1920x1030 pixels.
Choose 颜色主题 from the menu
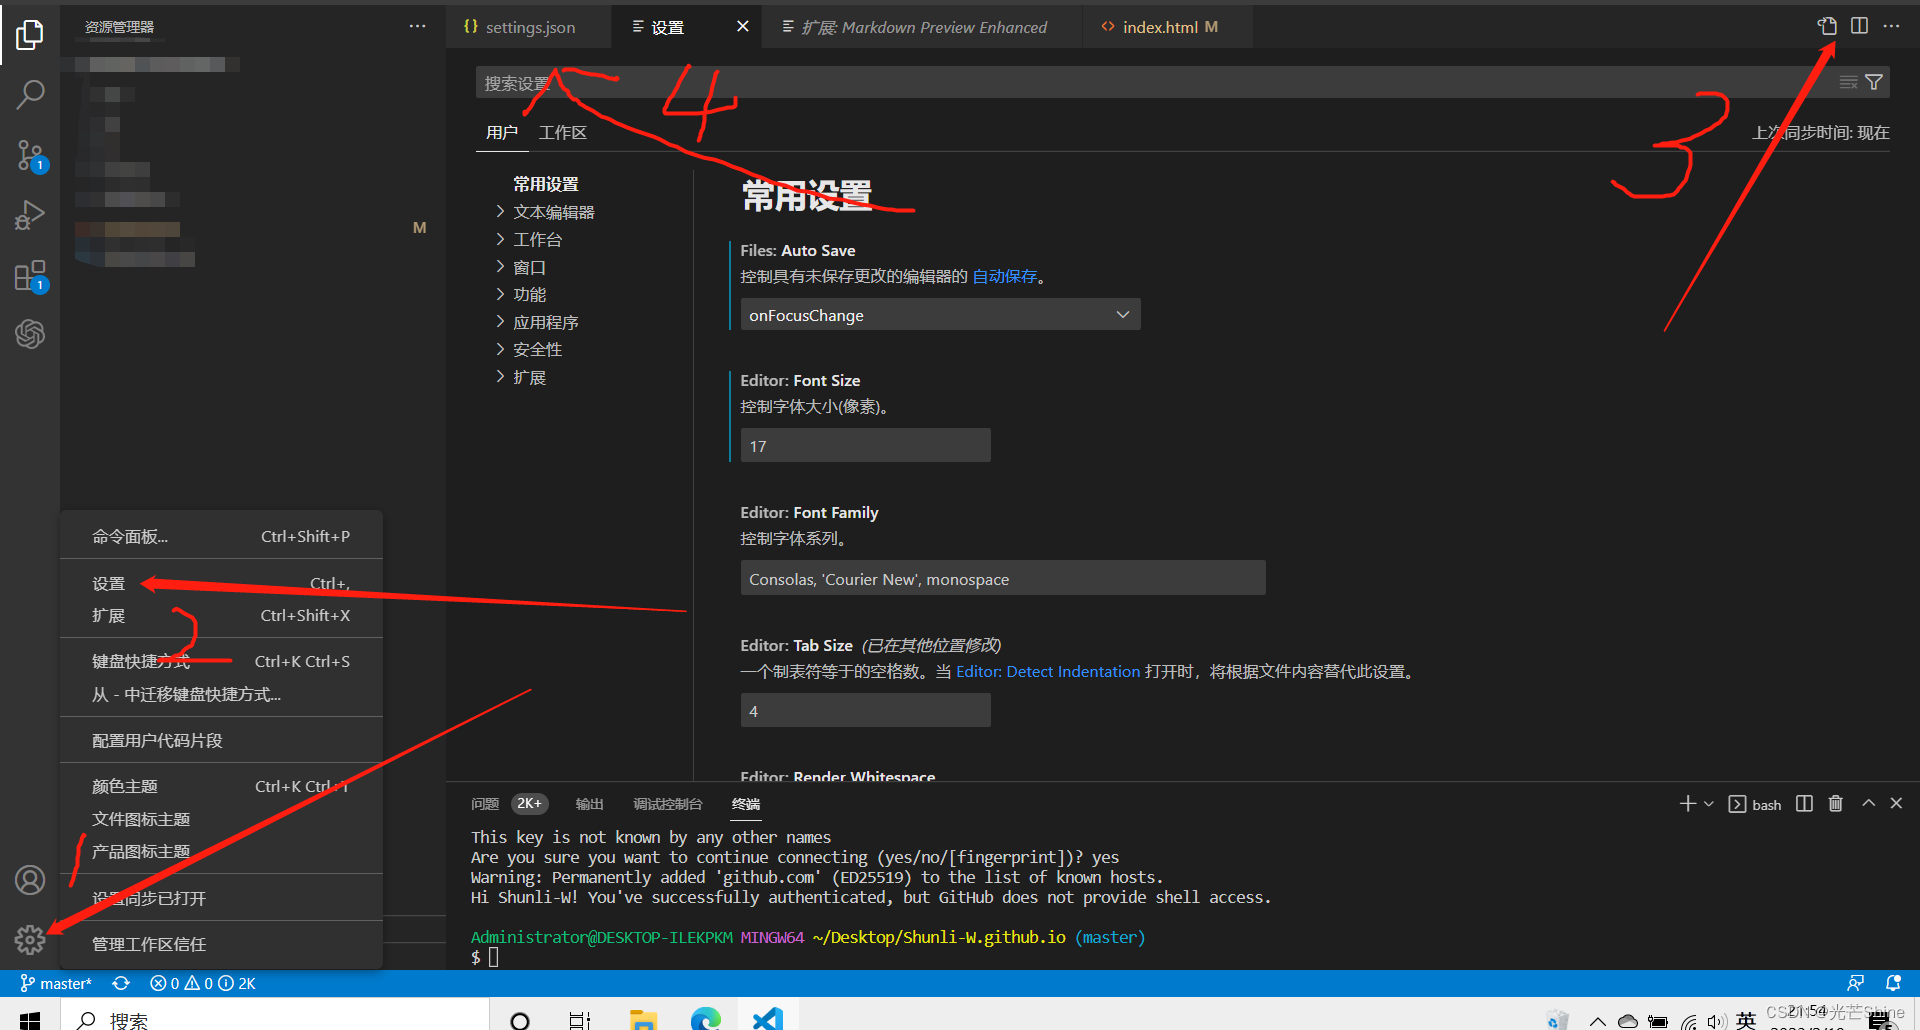[221, 787]
